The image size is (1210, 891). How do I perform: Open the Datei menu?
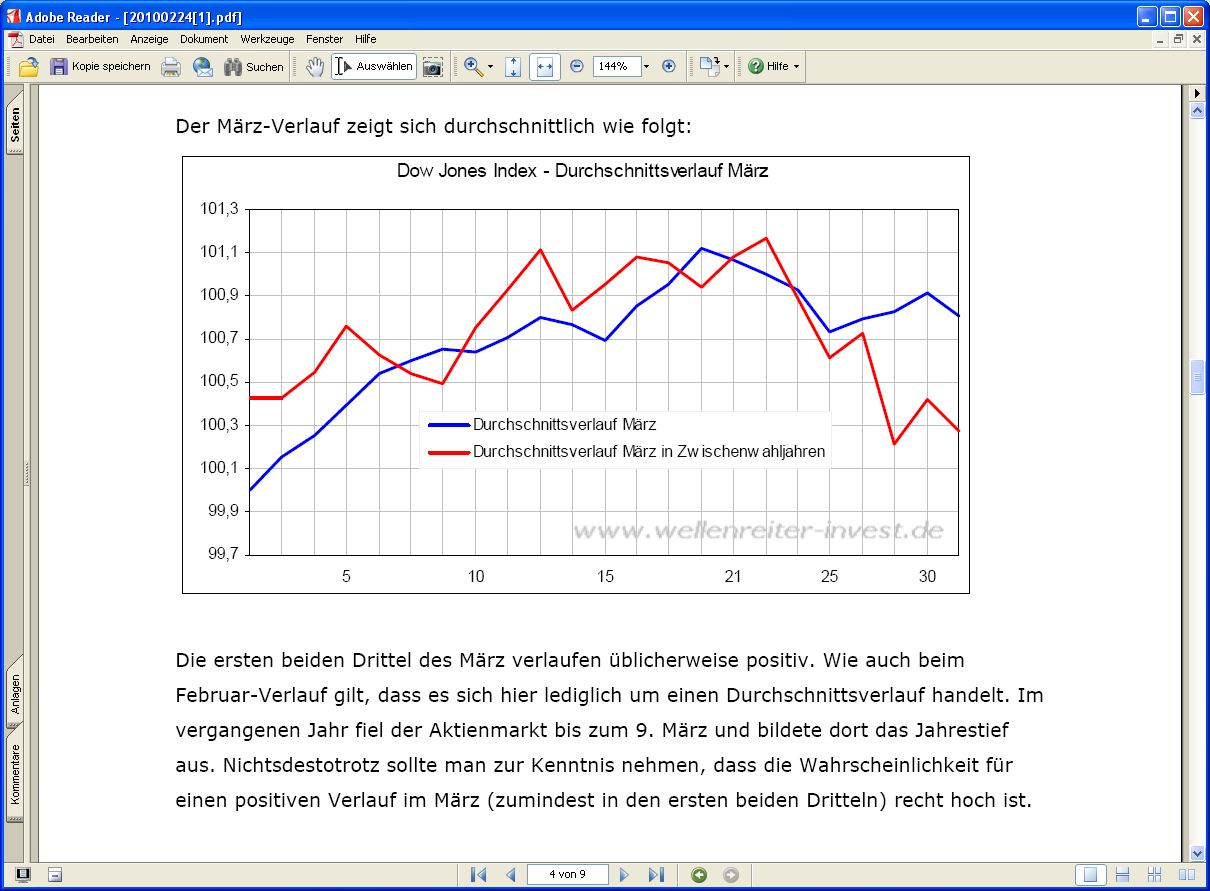[x=41, y=39]
